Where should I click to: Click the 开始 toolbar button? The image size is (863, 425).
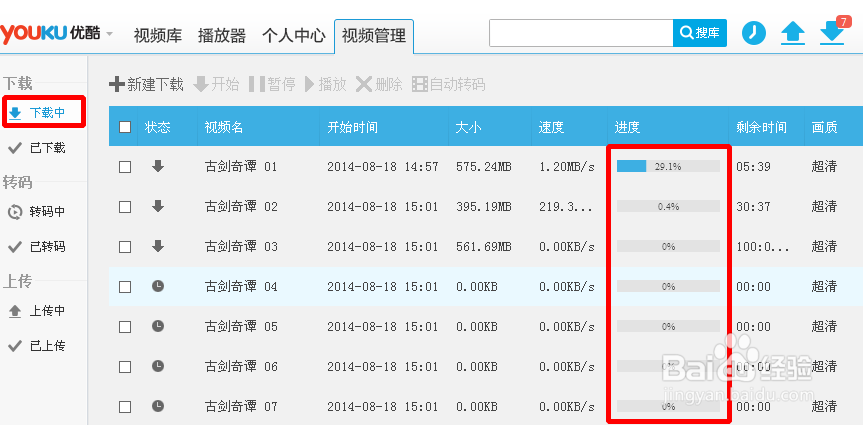[217, 84]
